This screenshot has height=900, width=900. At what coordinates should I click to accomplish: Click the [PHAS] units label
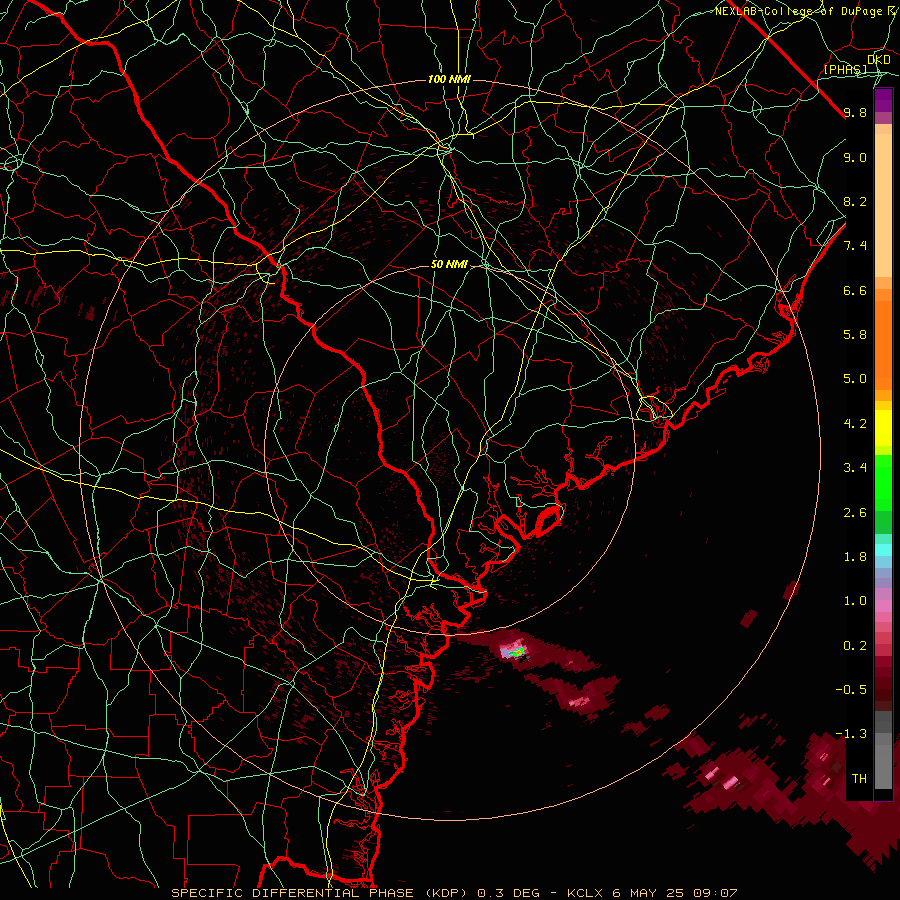pos(845,69)
